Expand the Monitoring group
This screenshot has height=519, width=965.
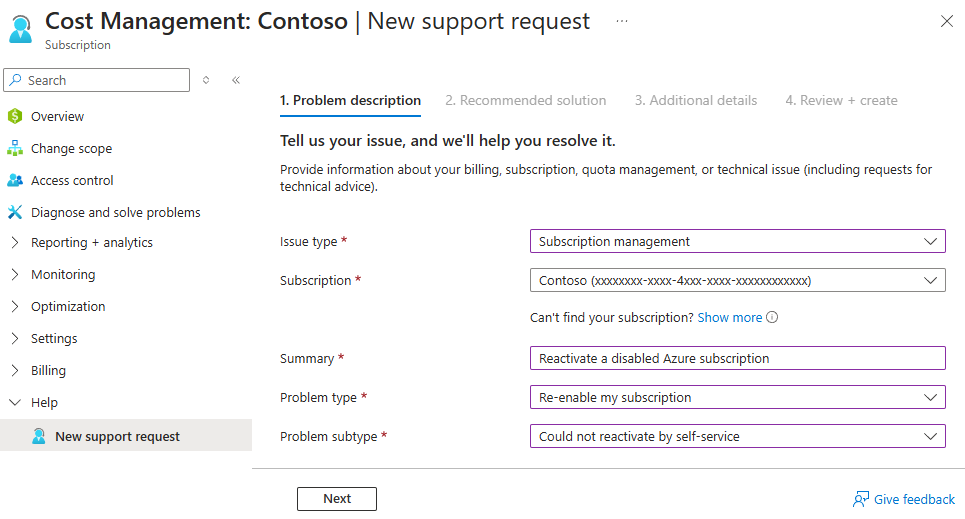15,275
